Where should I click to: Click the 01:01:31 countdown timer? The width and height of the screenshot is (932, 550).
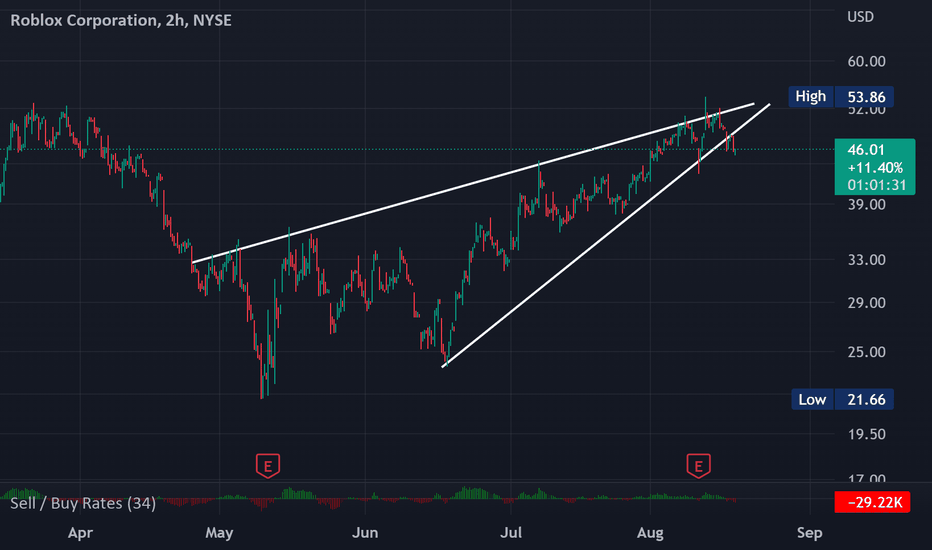point(877,185)
